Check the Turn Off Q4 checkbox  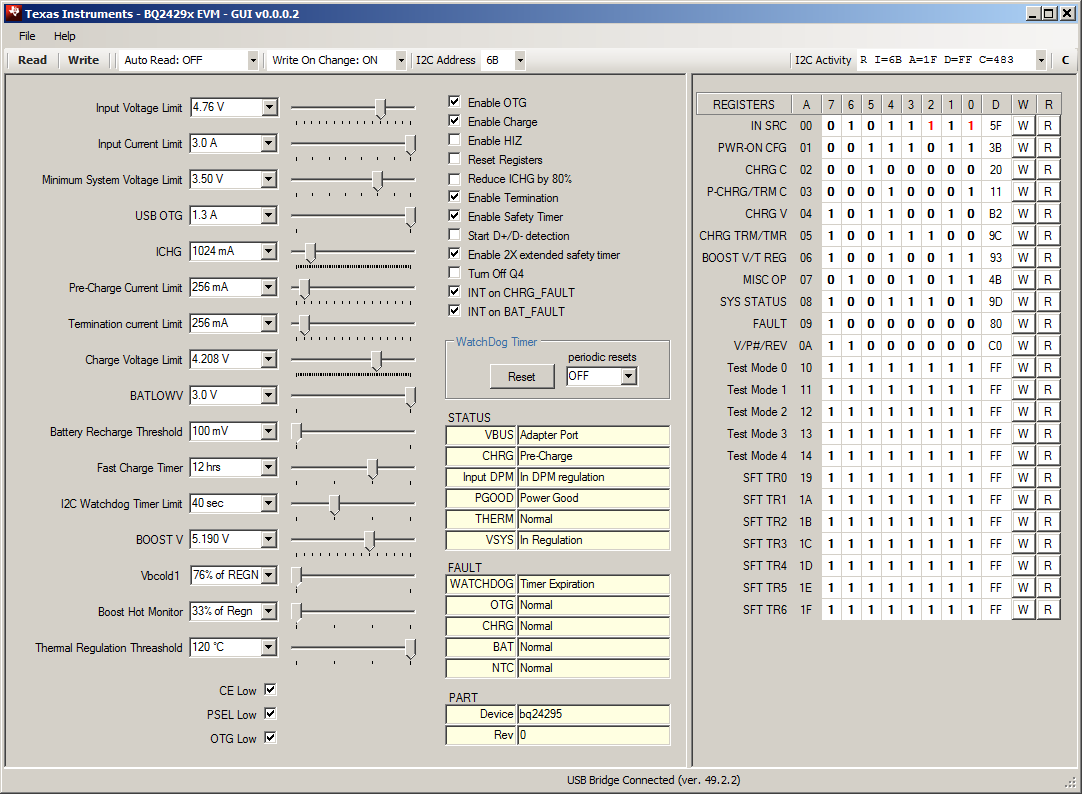pyautogui.click(x=454, y=273)
